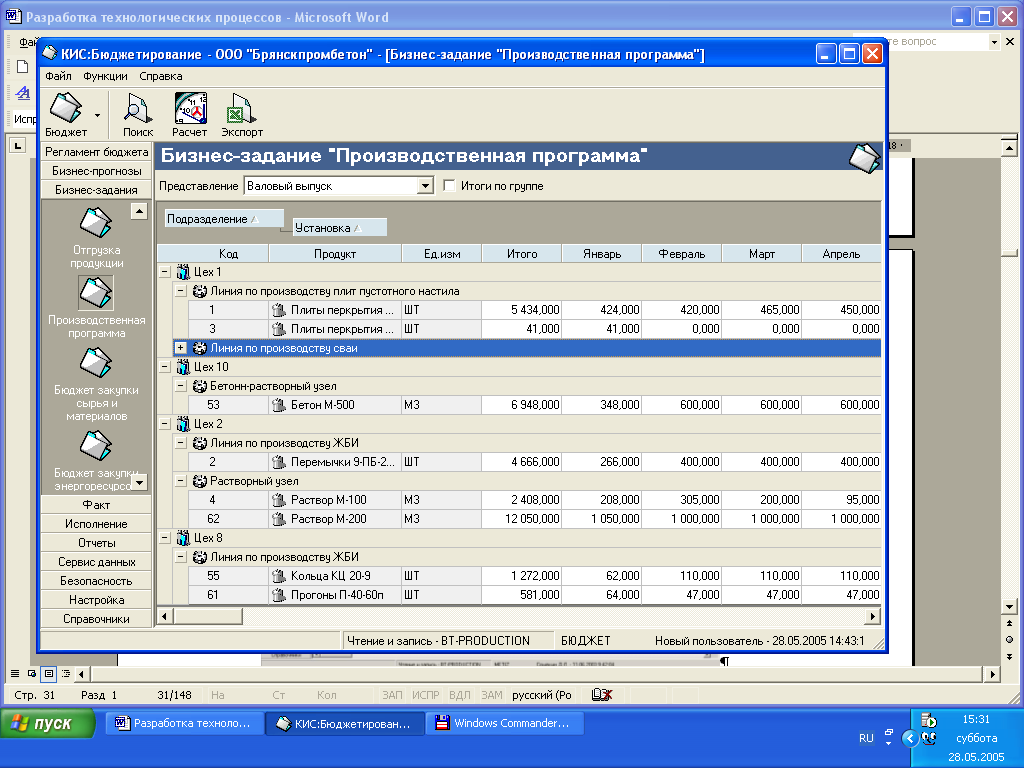Image resolution: width=1024 pixels, height=768 pixels.
Task: Collapse the Цех 8 tree node
Action: pyautogui.click(x=165, y=538)
